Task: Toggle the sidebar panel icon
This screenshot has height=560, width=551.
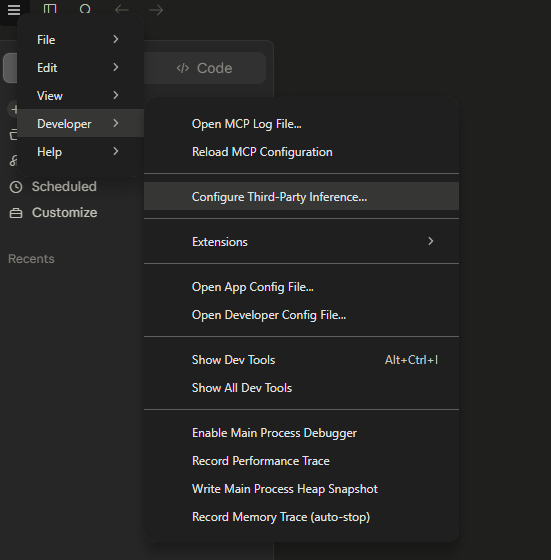Action: click(50, 9)
